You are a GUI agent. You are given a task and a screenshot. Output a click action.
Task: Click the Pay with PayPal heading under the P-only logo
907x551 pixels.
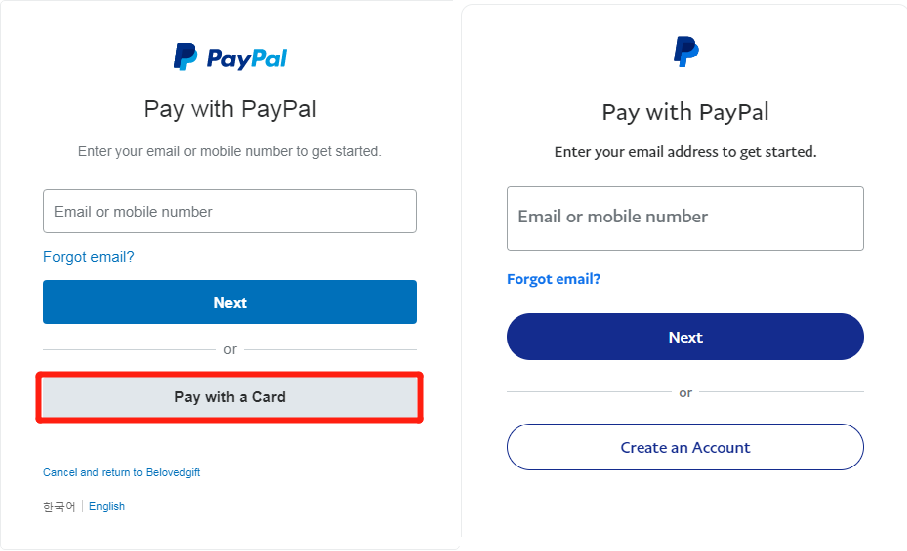pos(685,112)
